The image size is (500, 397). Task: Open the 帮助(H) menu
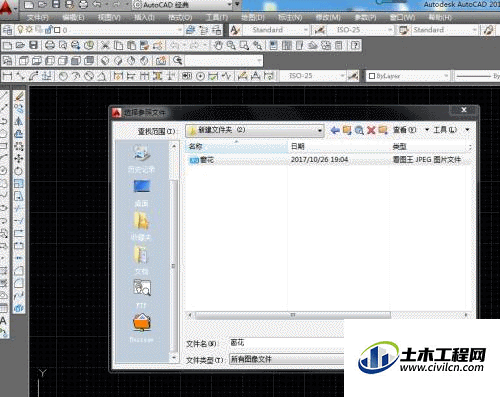click(440, 18)
